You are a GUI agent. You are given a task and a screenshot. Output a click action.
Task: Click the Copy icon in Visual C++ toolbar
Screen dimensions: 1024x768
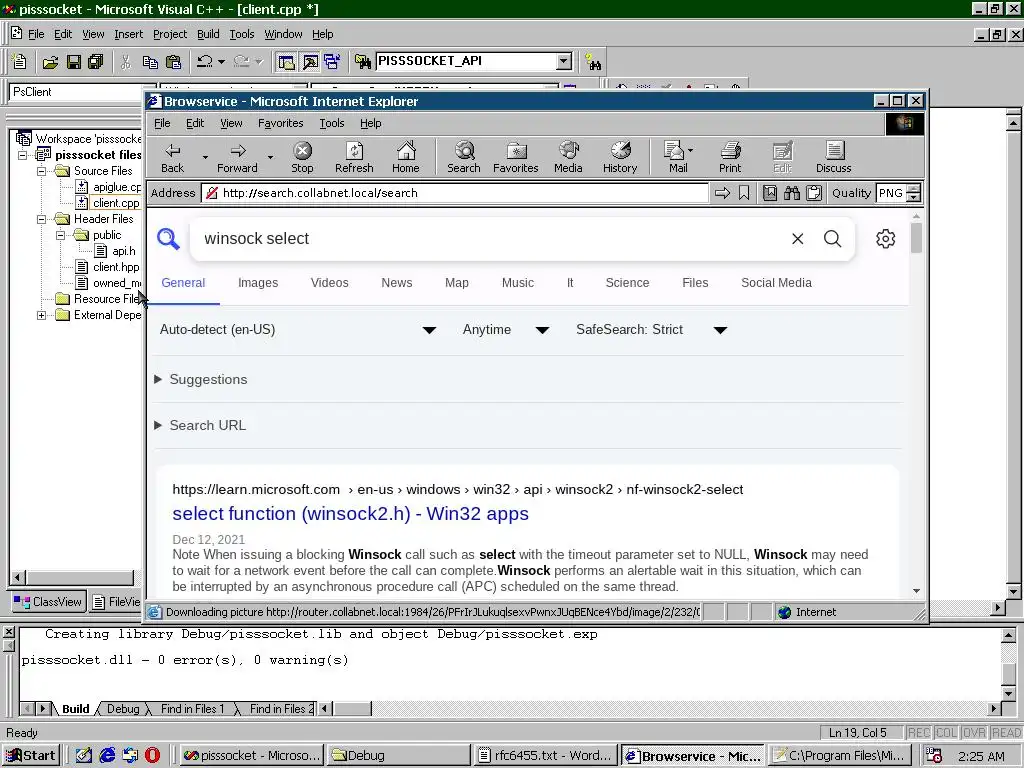point(150,62)
